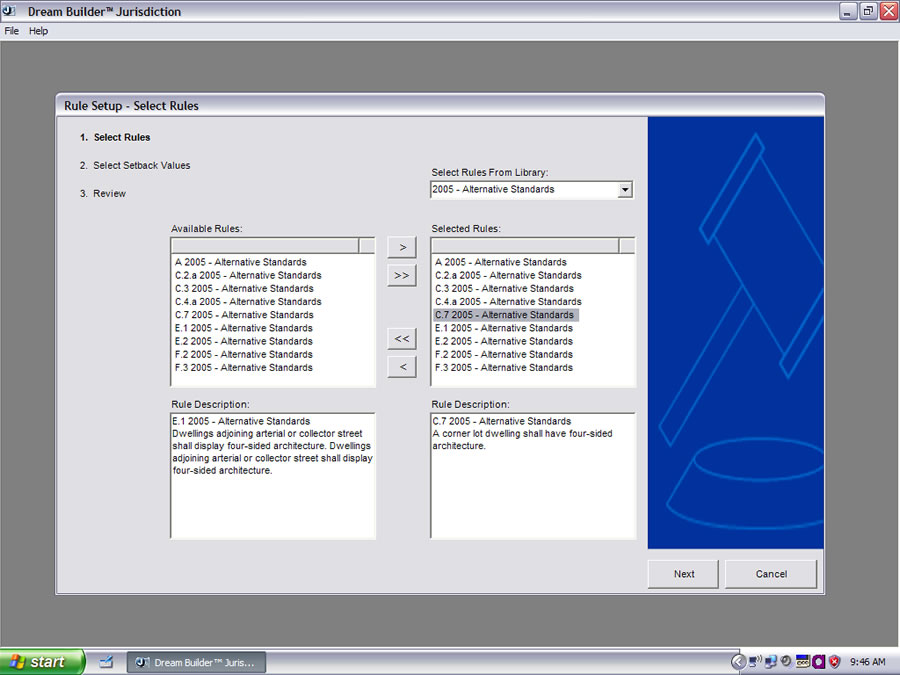Remove all rules with the << button
900x675 pixels.
tap(402, 339)
